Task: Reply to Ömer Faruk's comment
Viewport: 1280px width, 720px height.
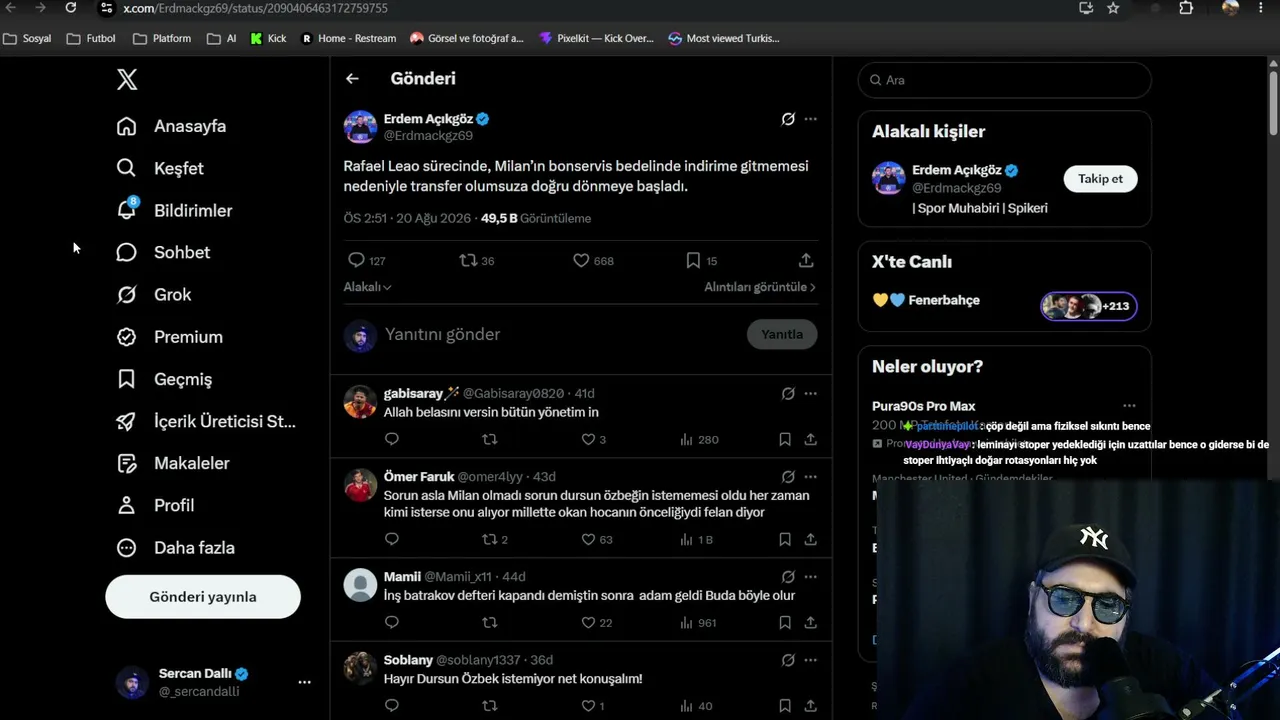Action: (x=392, y=539)
